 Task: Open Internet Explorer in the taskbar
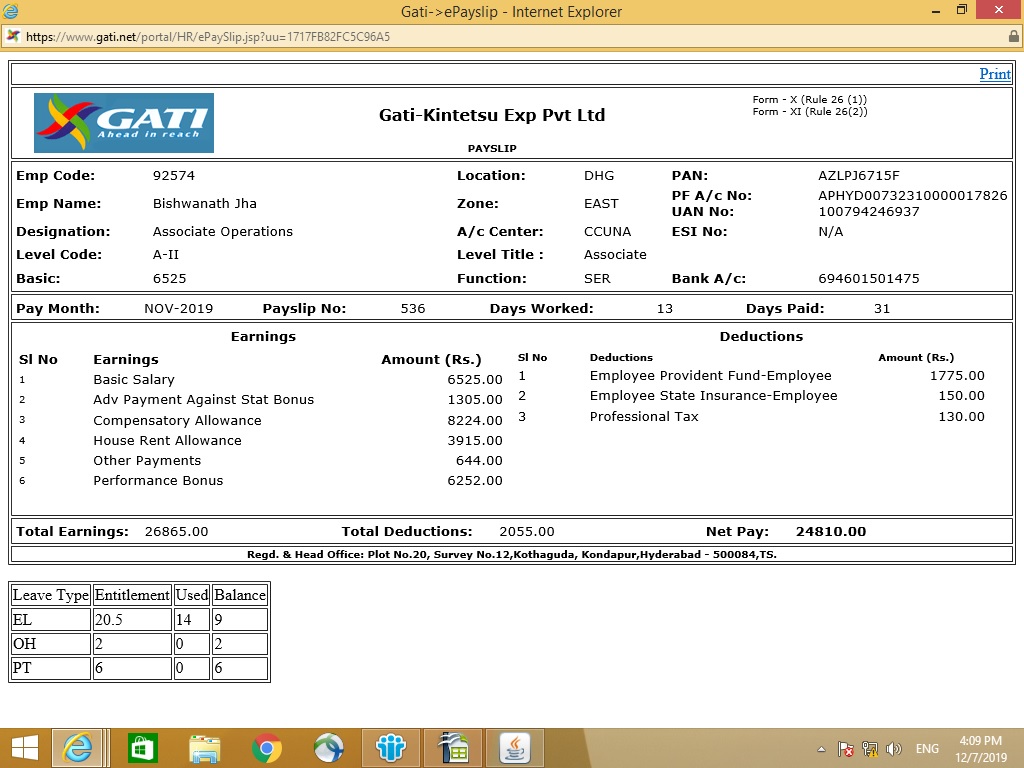click(x=77, y=748)
